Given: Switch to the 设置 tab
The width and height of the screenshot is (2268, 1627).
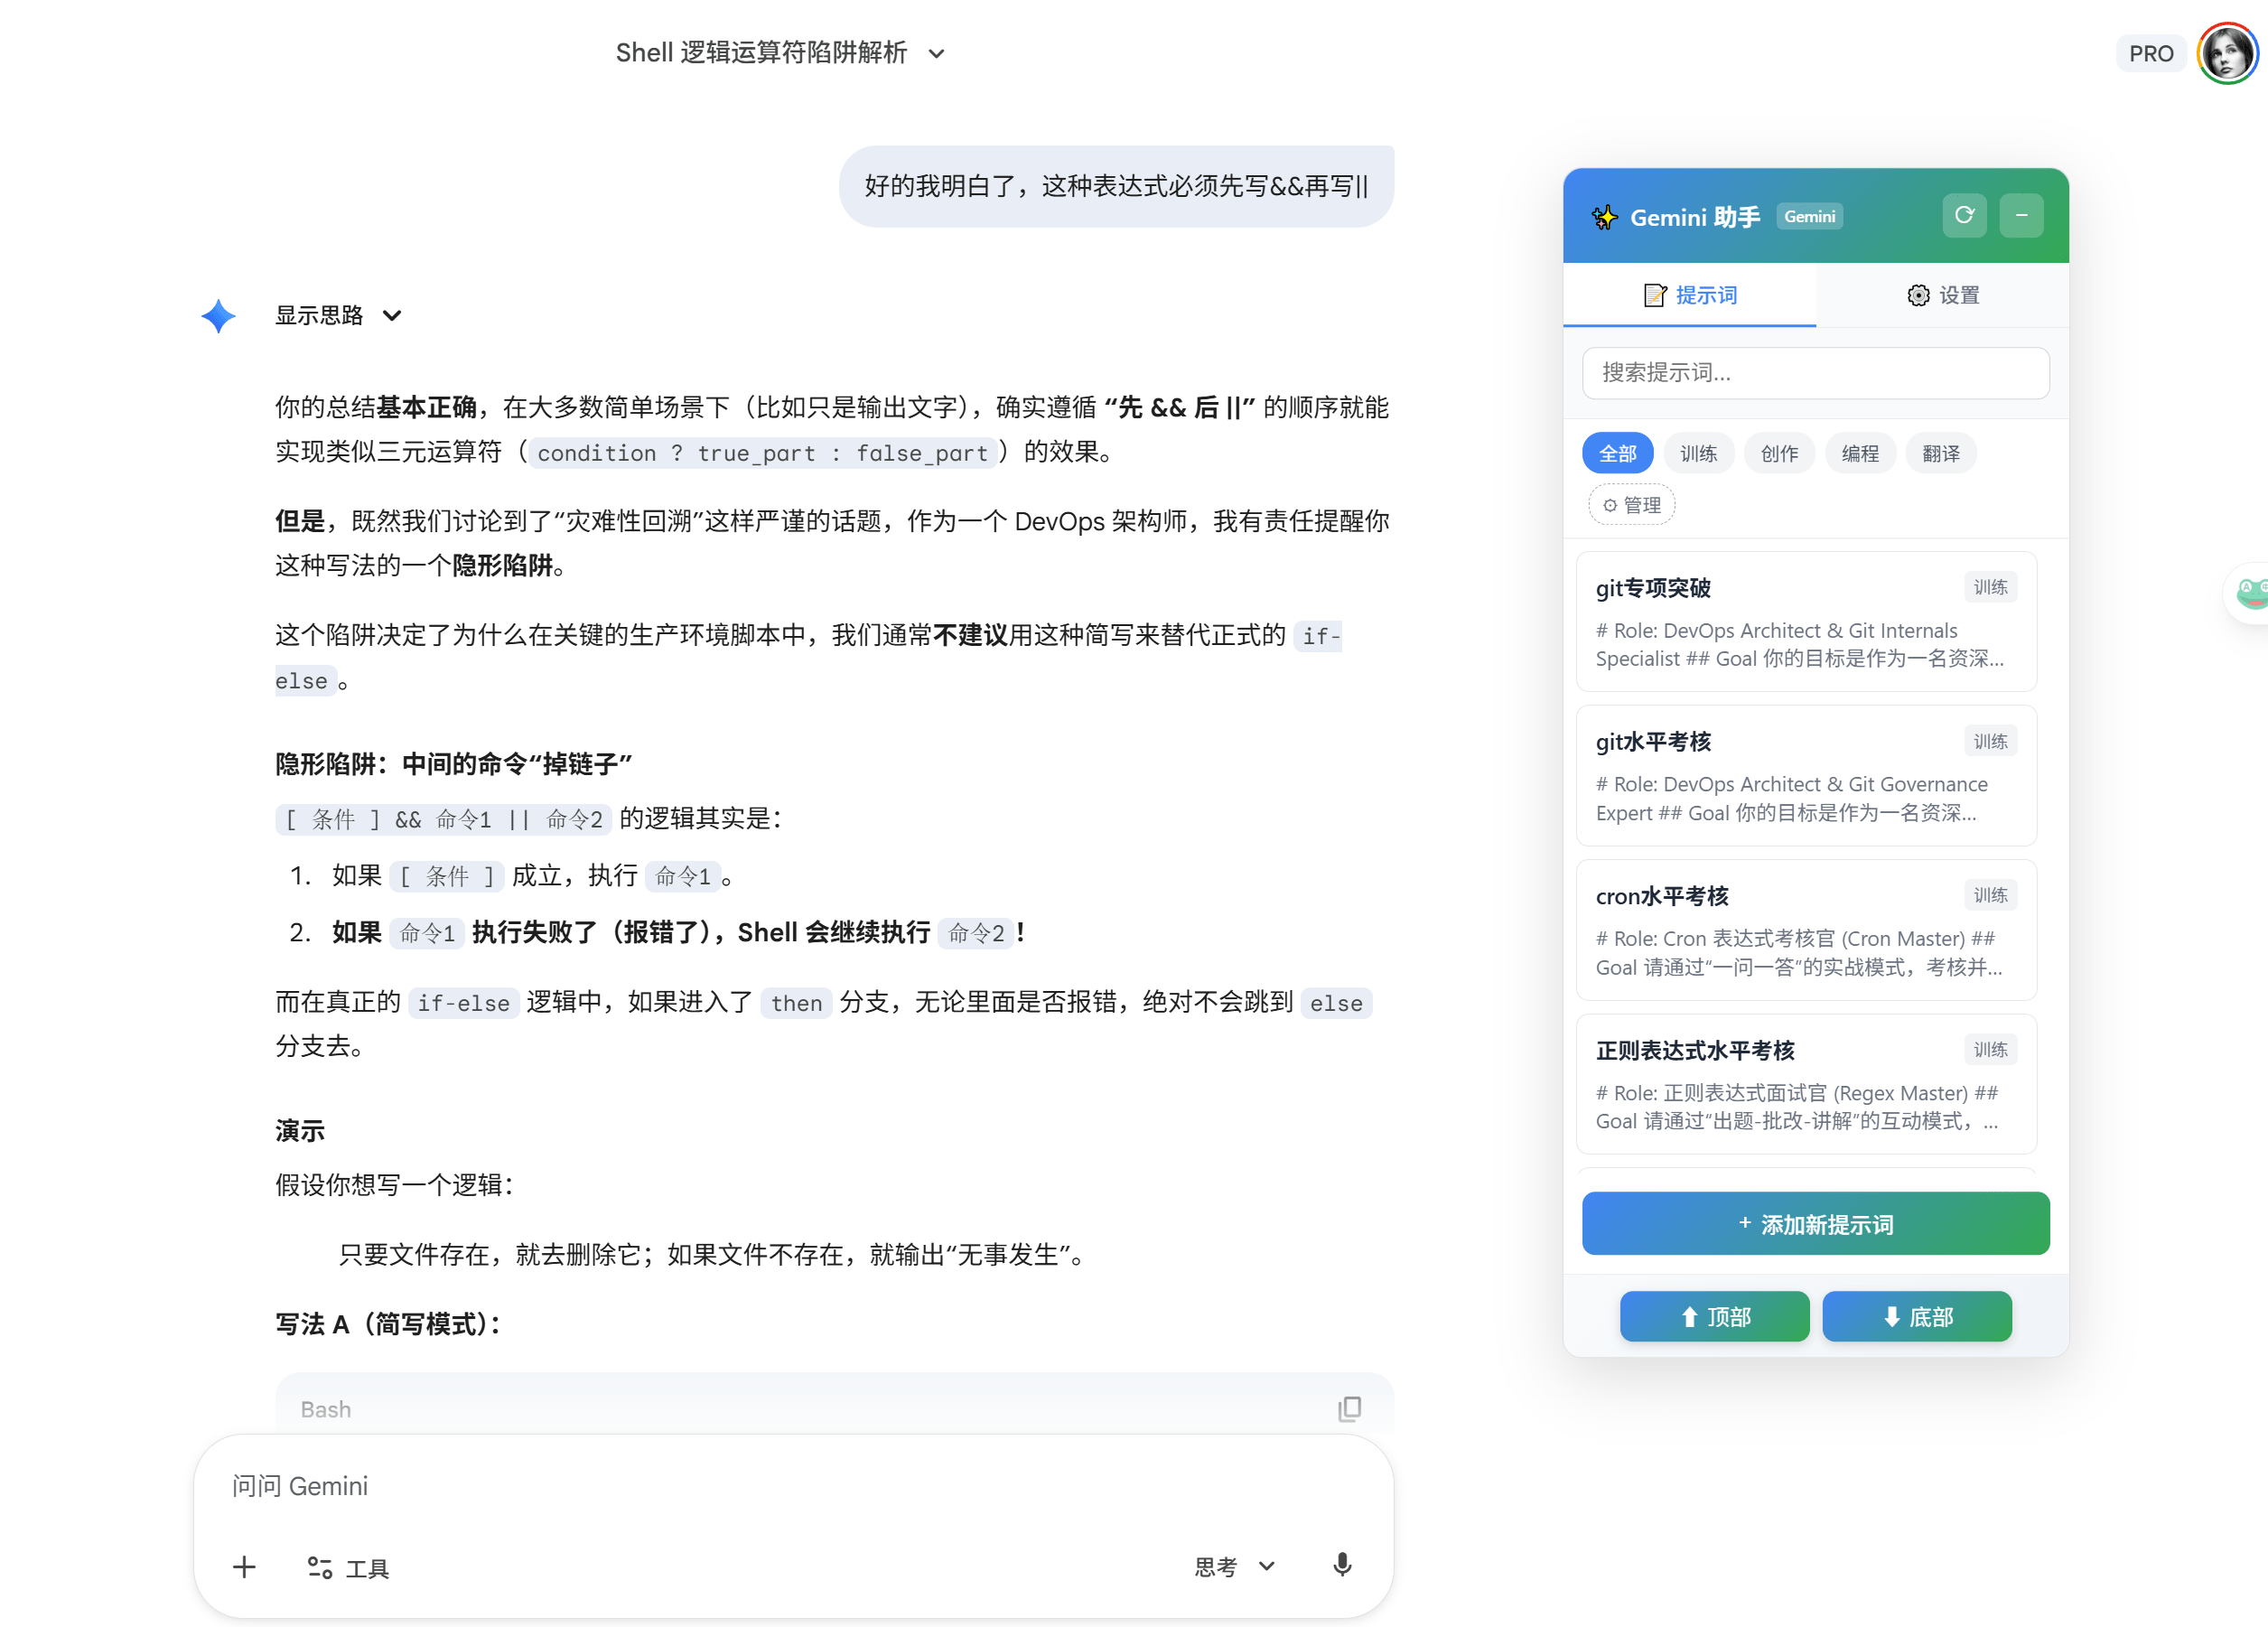Looking at the screenshot, I should pos(1942,295).
